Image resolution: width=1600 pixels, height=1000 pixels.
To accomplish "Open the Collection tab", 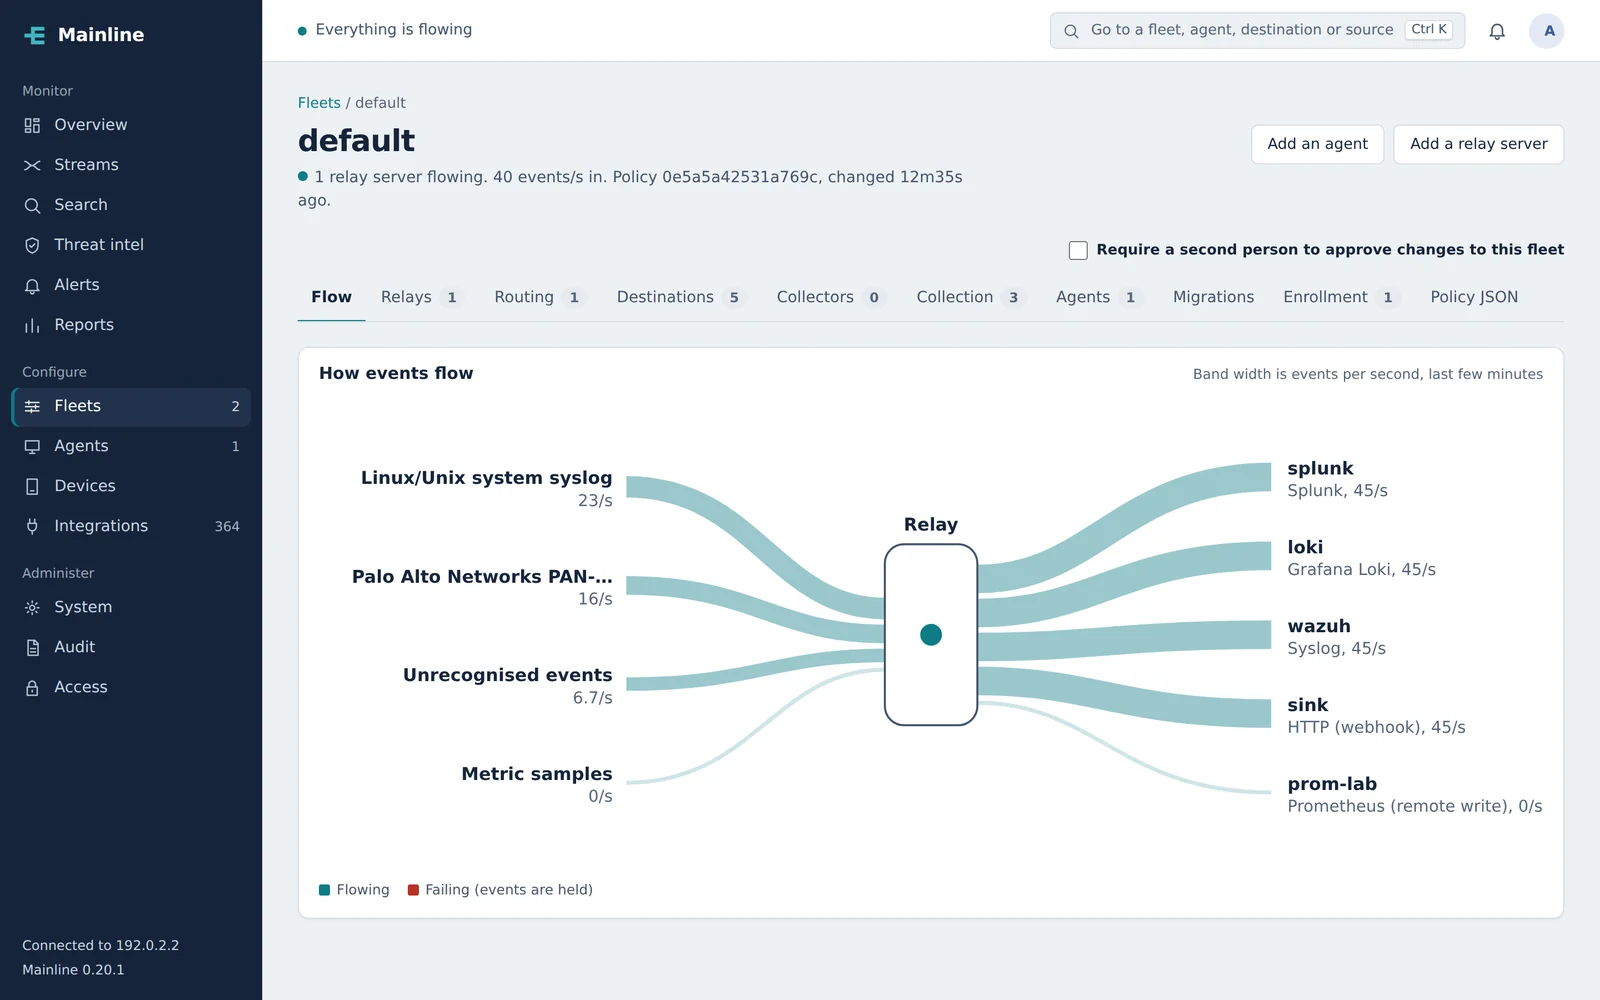I will tap(969, 297).
